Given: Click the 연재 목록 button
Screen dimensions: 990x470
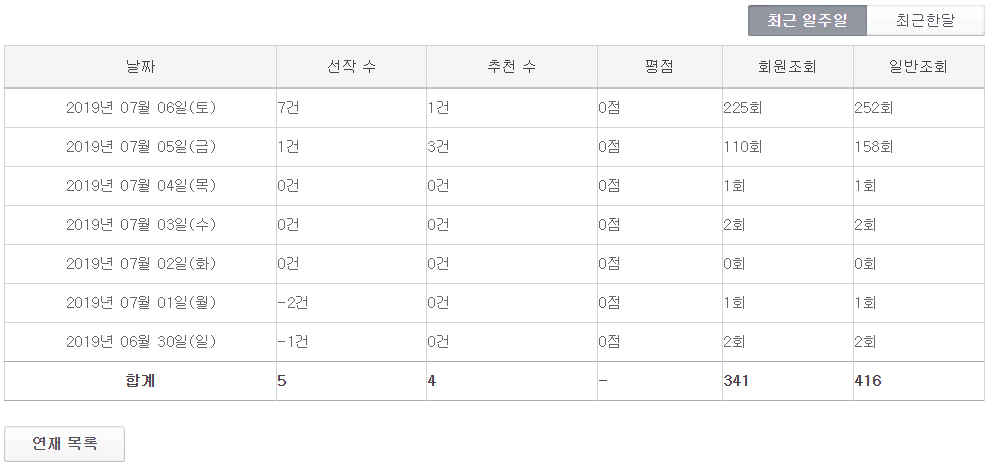Looking at the screenshot, I should (x=65, y=444).
